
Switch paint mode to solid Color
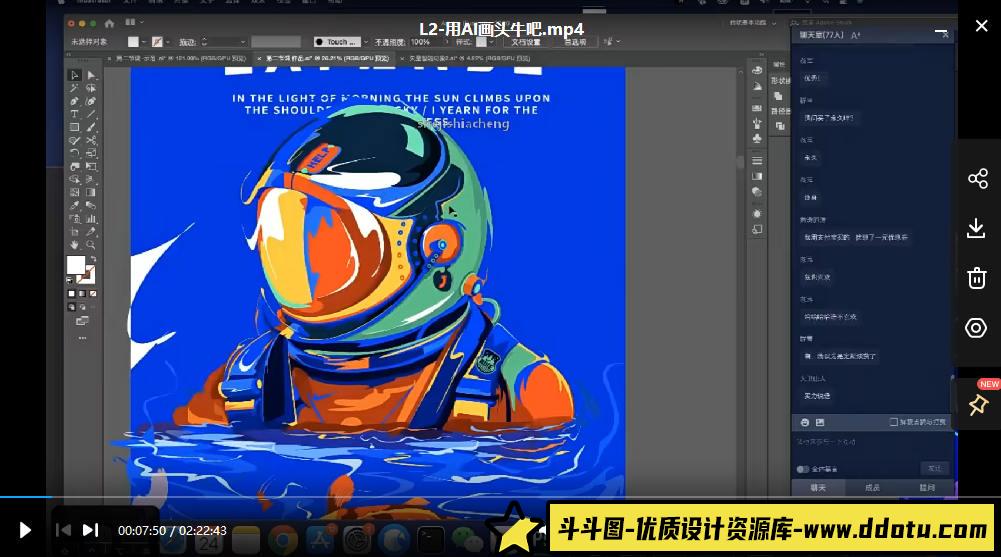click(72, 293)
